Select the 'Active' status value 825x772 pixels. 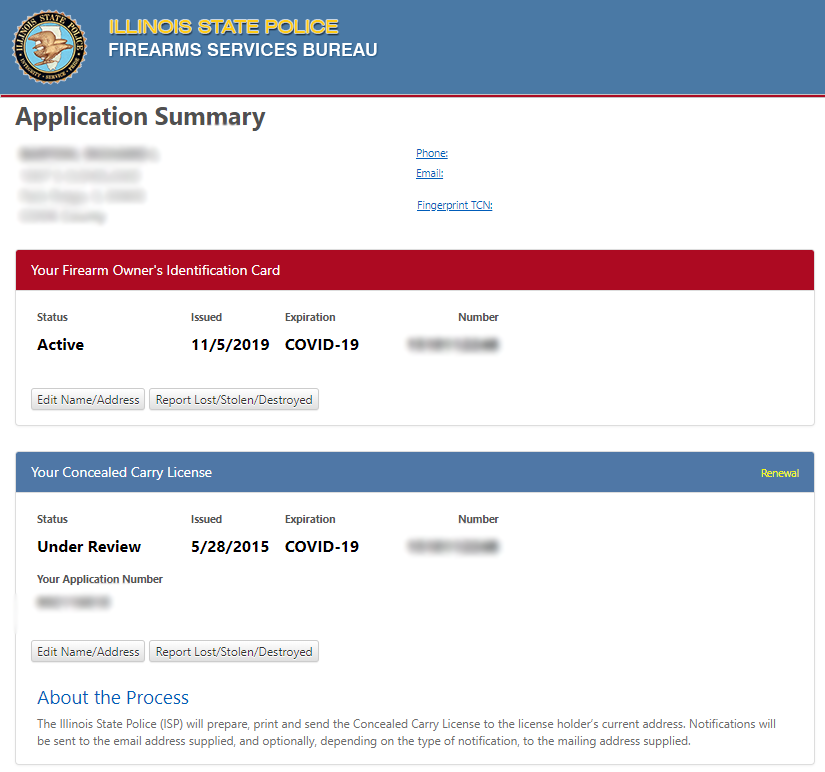[61, 345]
